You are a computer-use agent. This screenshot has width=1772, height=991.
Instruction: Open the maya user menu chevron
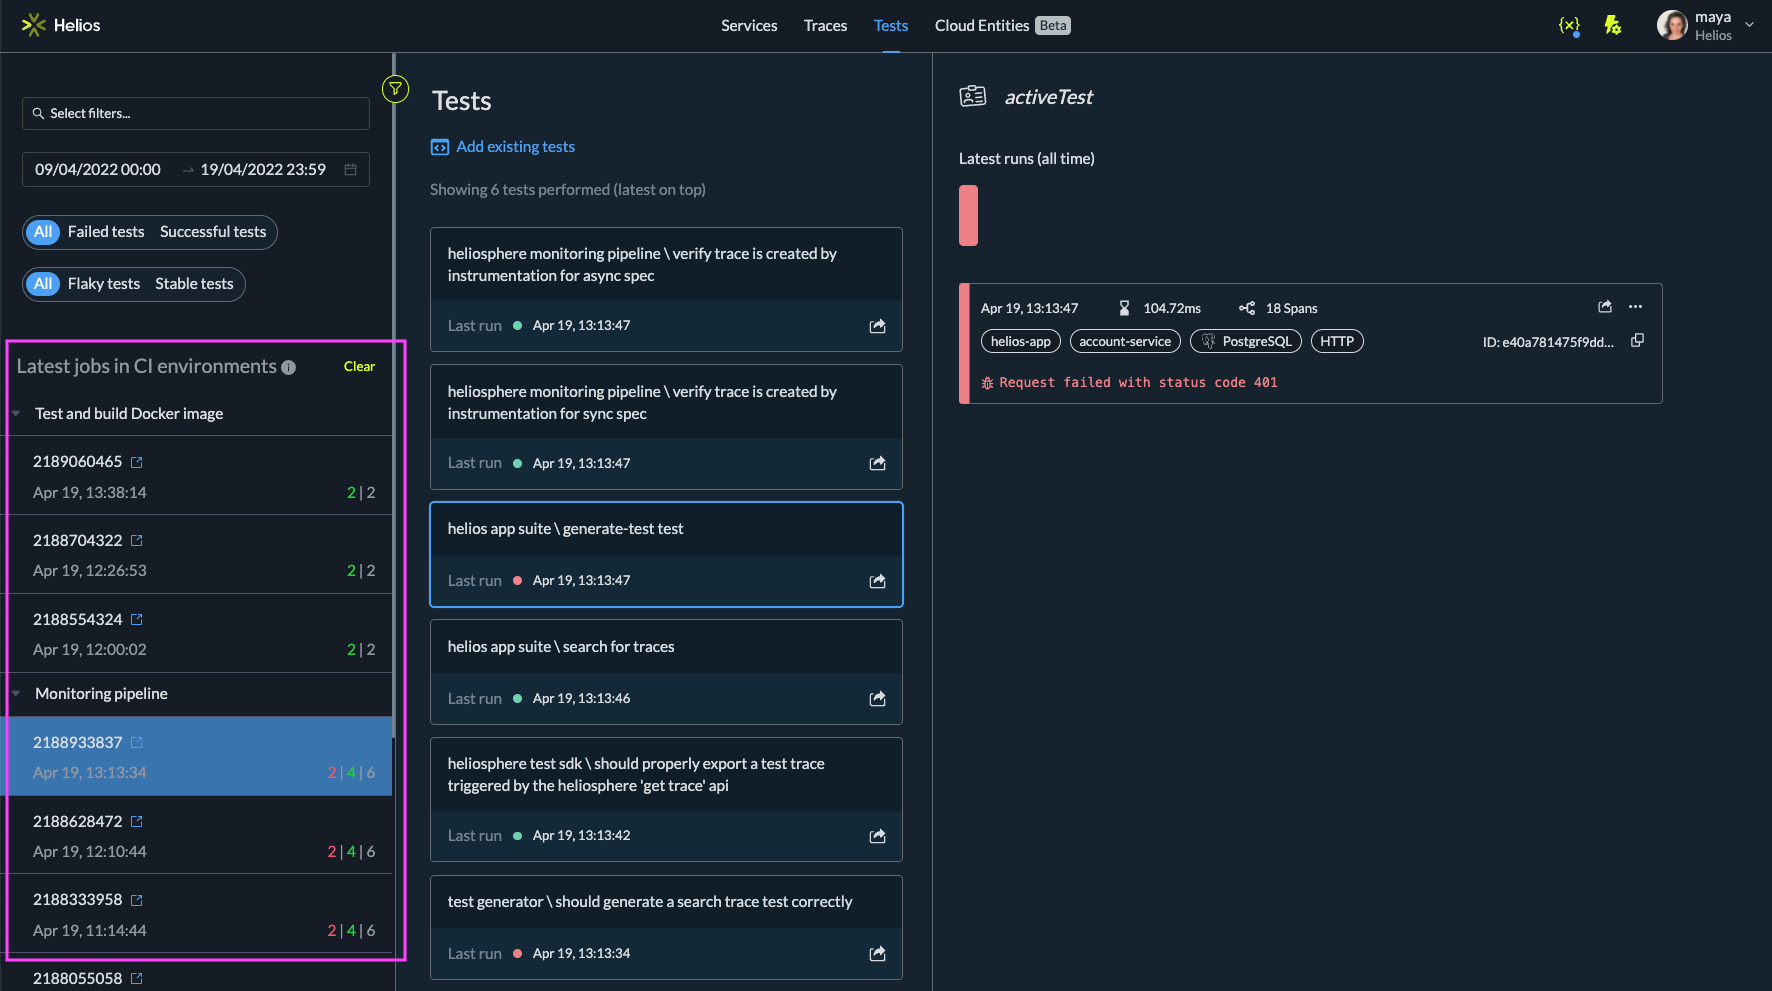(1749, 25)
